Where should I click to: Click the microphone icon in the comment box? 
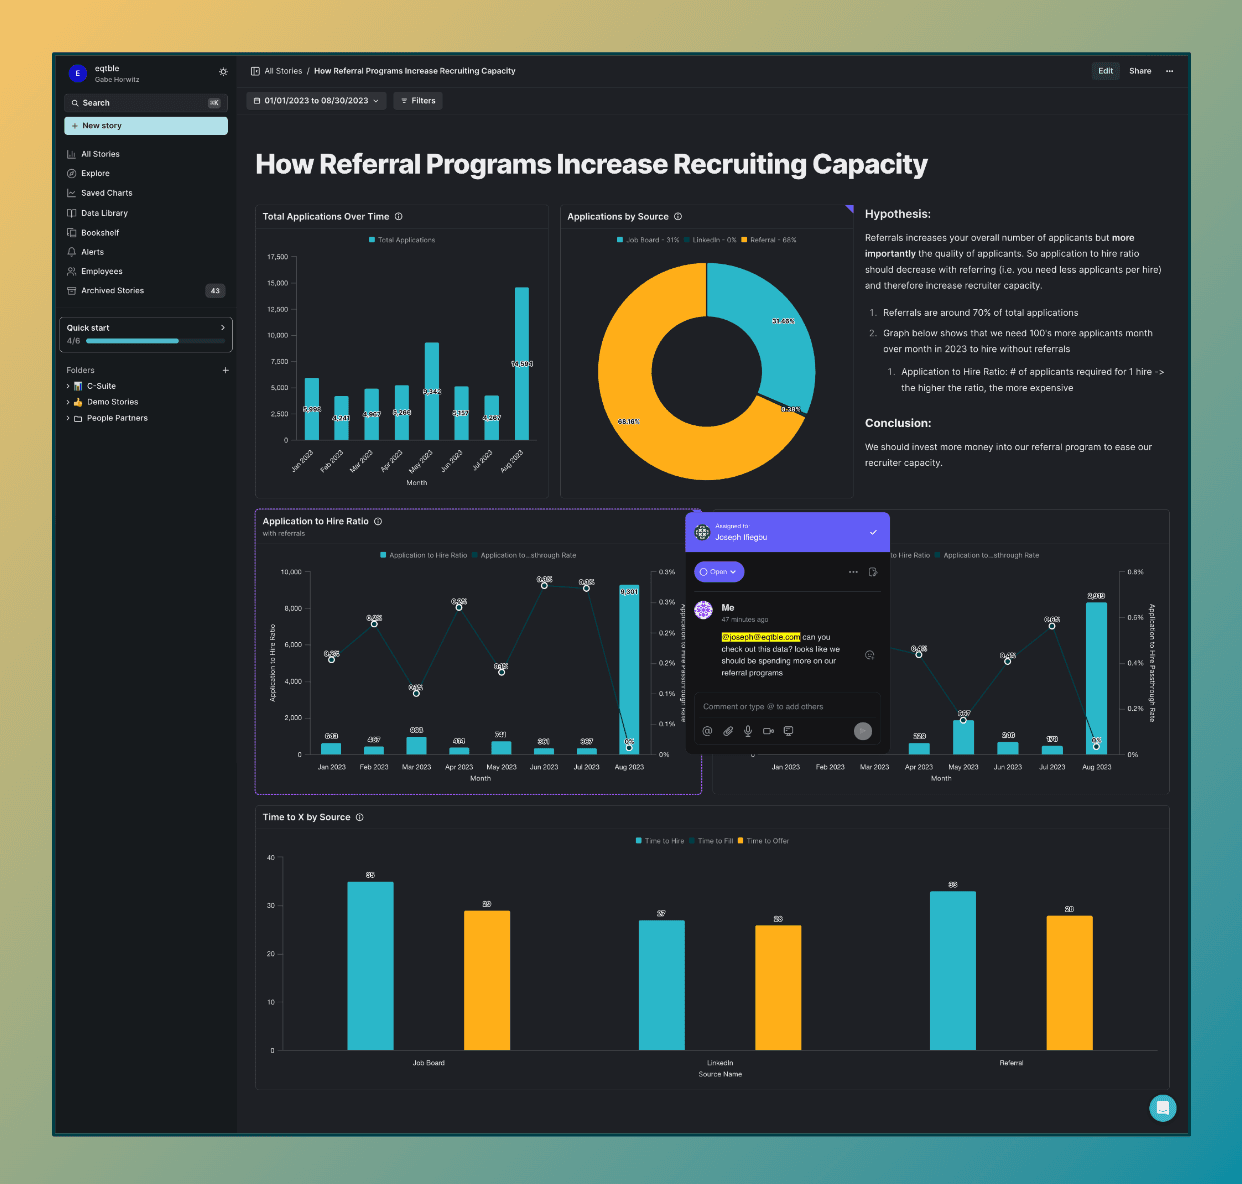click(x=748, y=731)
